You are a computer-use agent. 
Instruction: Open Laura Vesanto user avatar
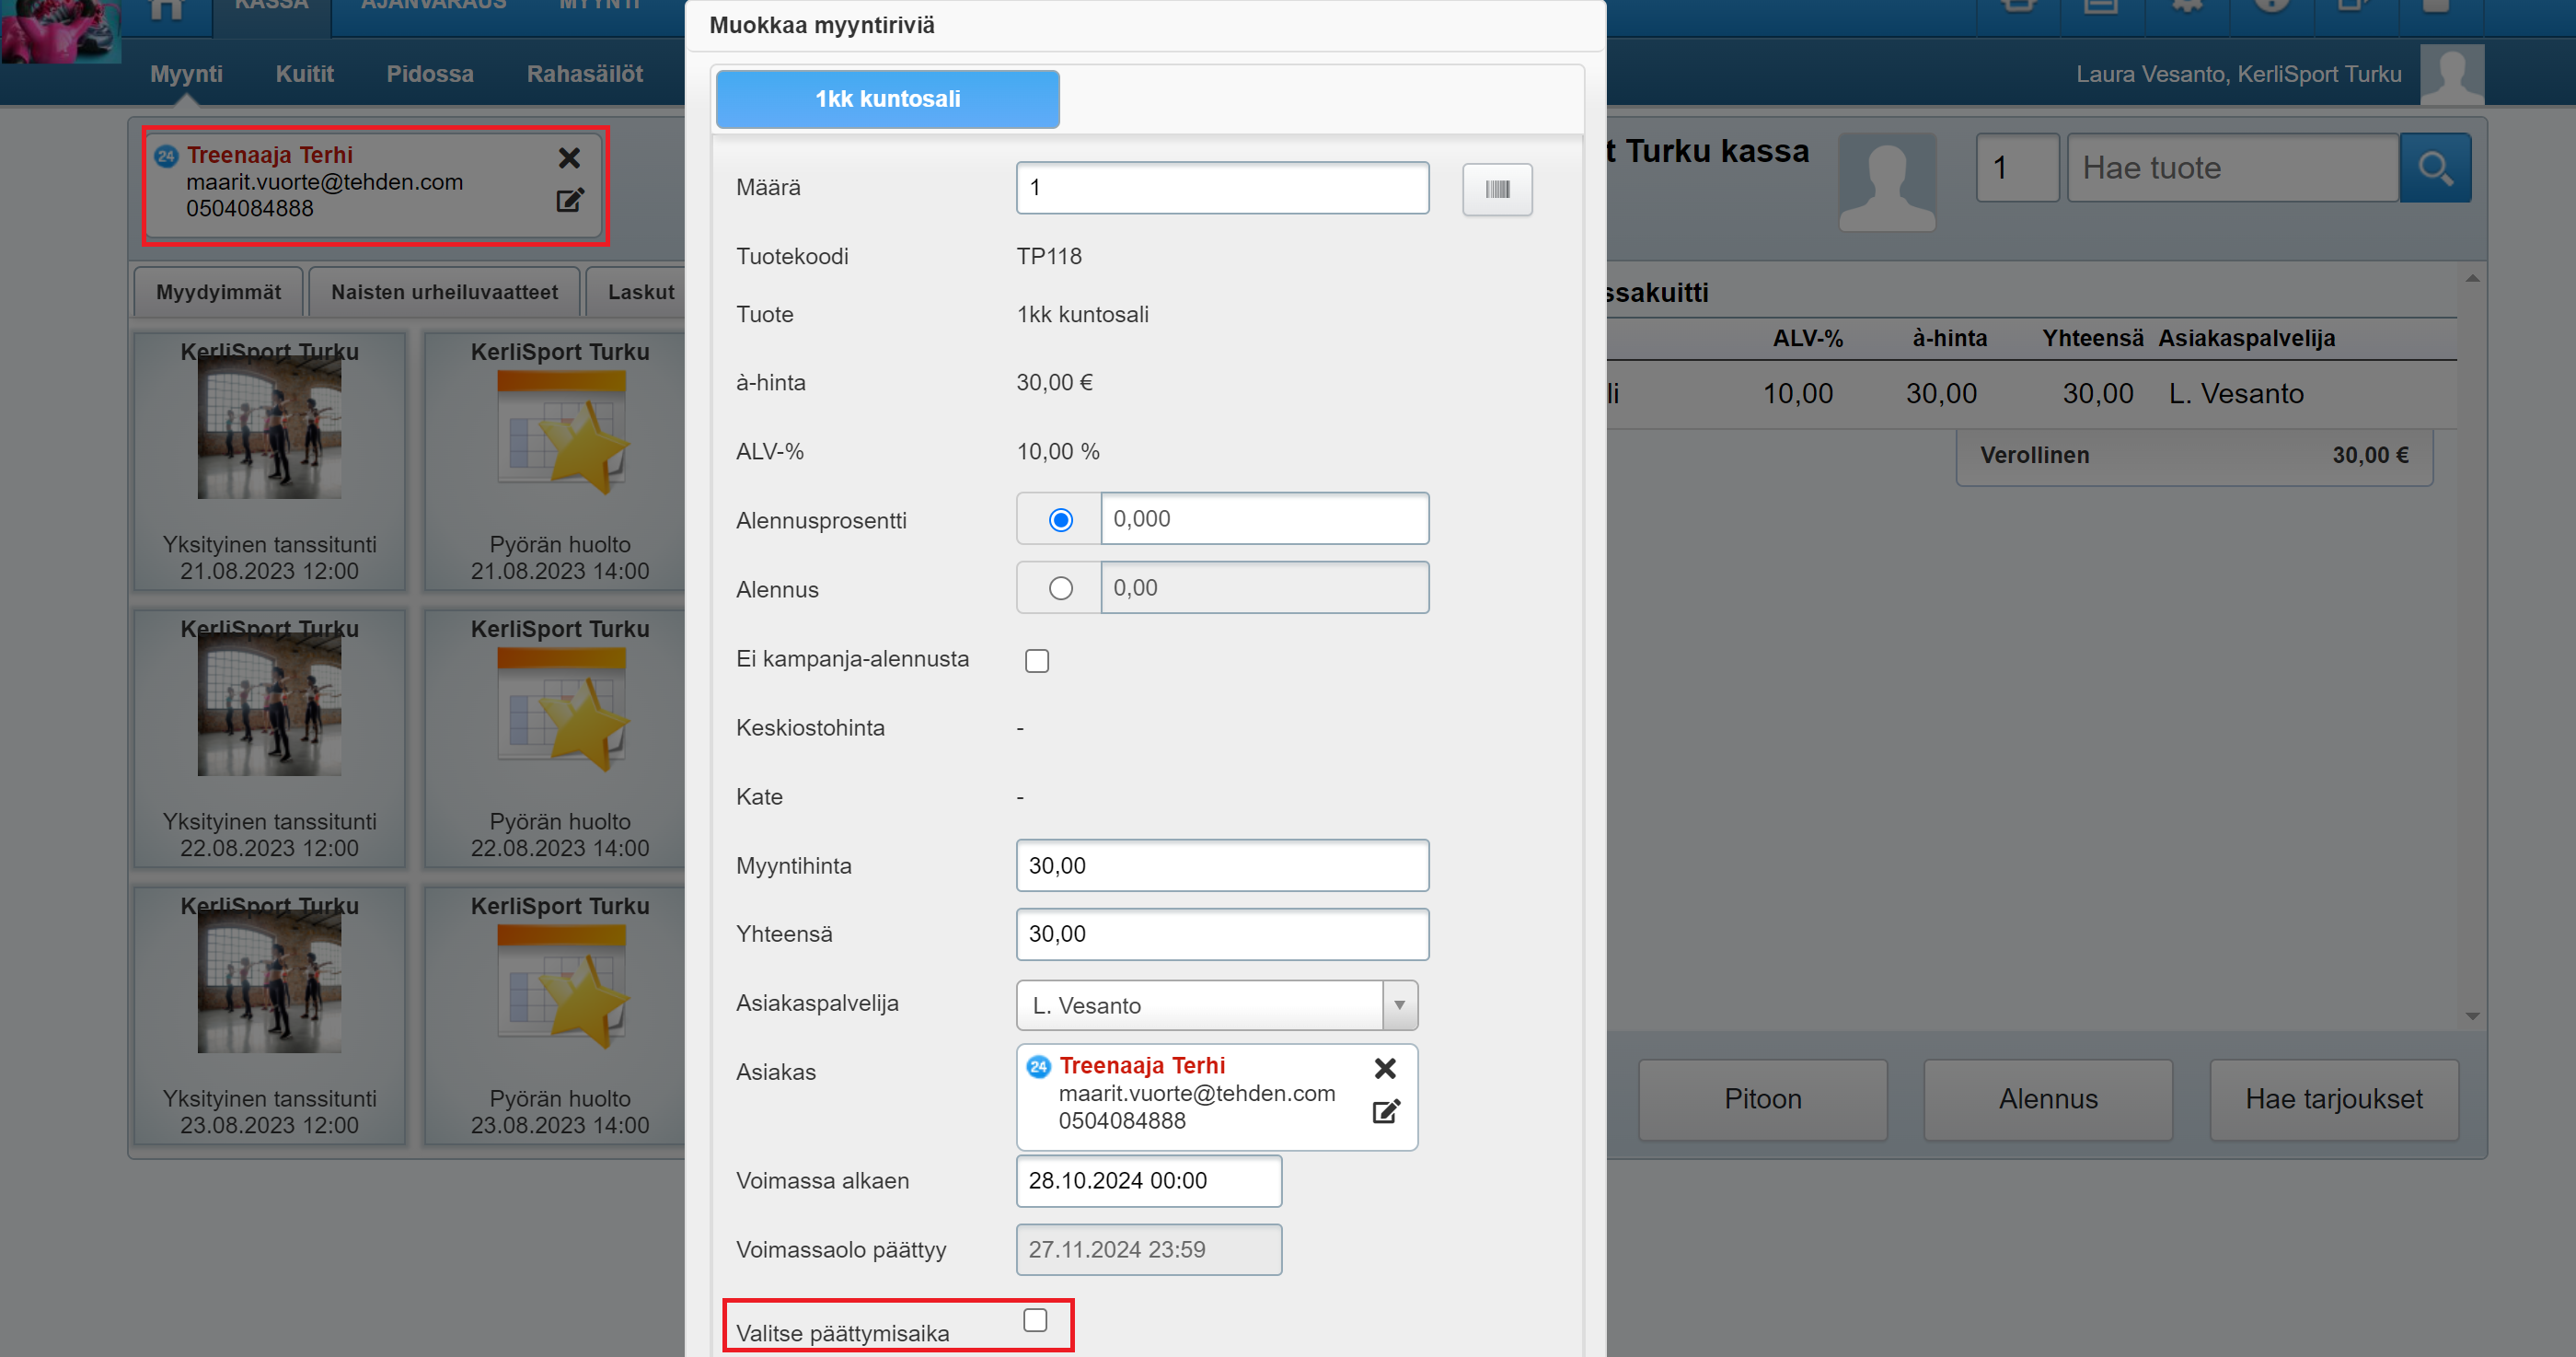coord(2451,74)
